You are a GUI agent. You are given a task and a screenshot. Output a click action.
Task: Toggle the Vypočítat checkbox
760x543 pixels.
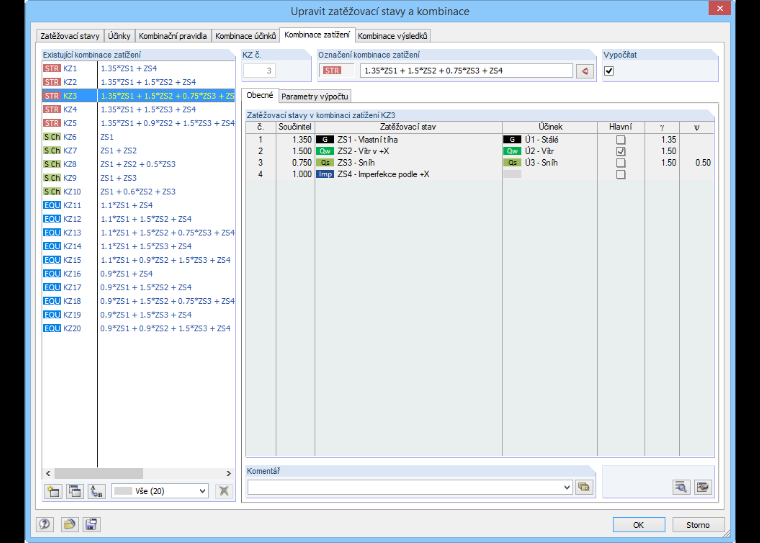click(x=609, y=71)
